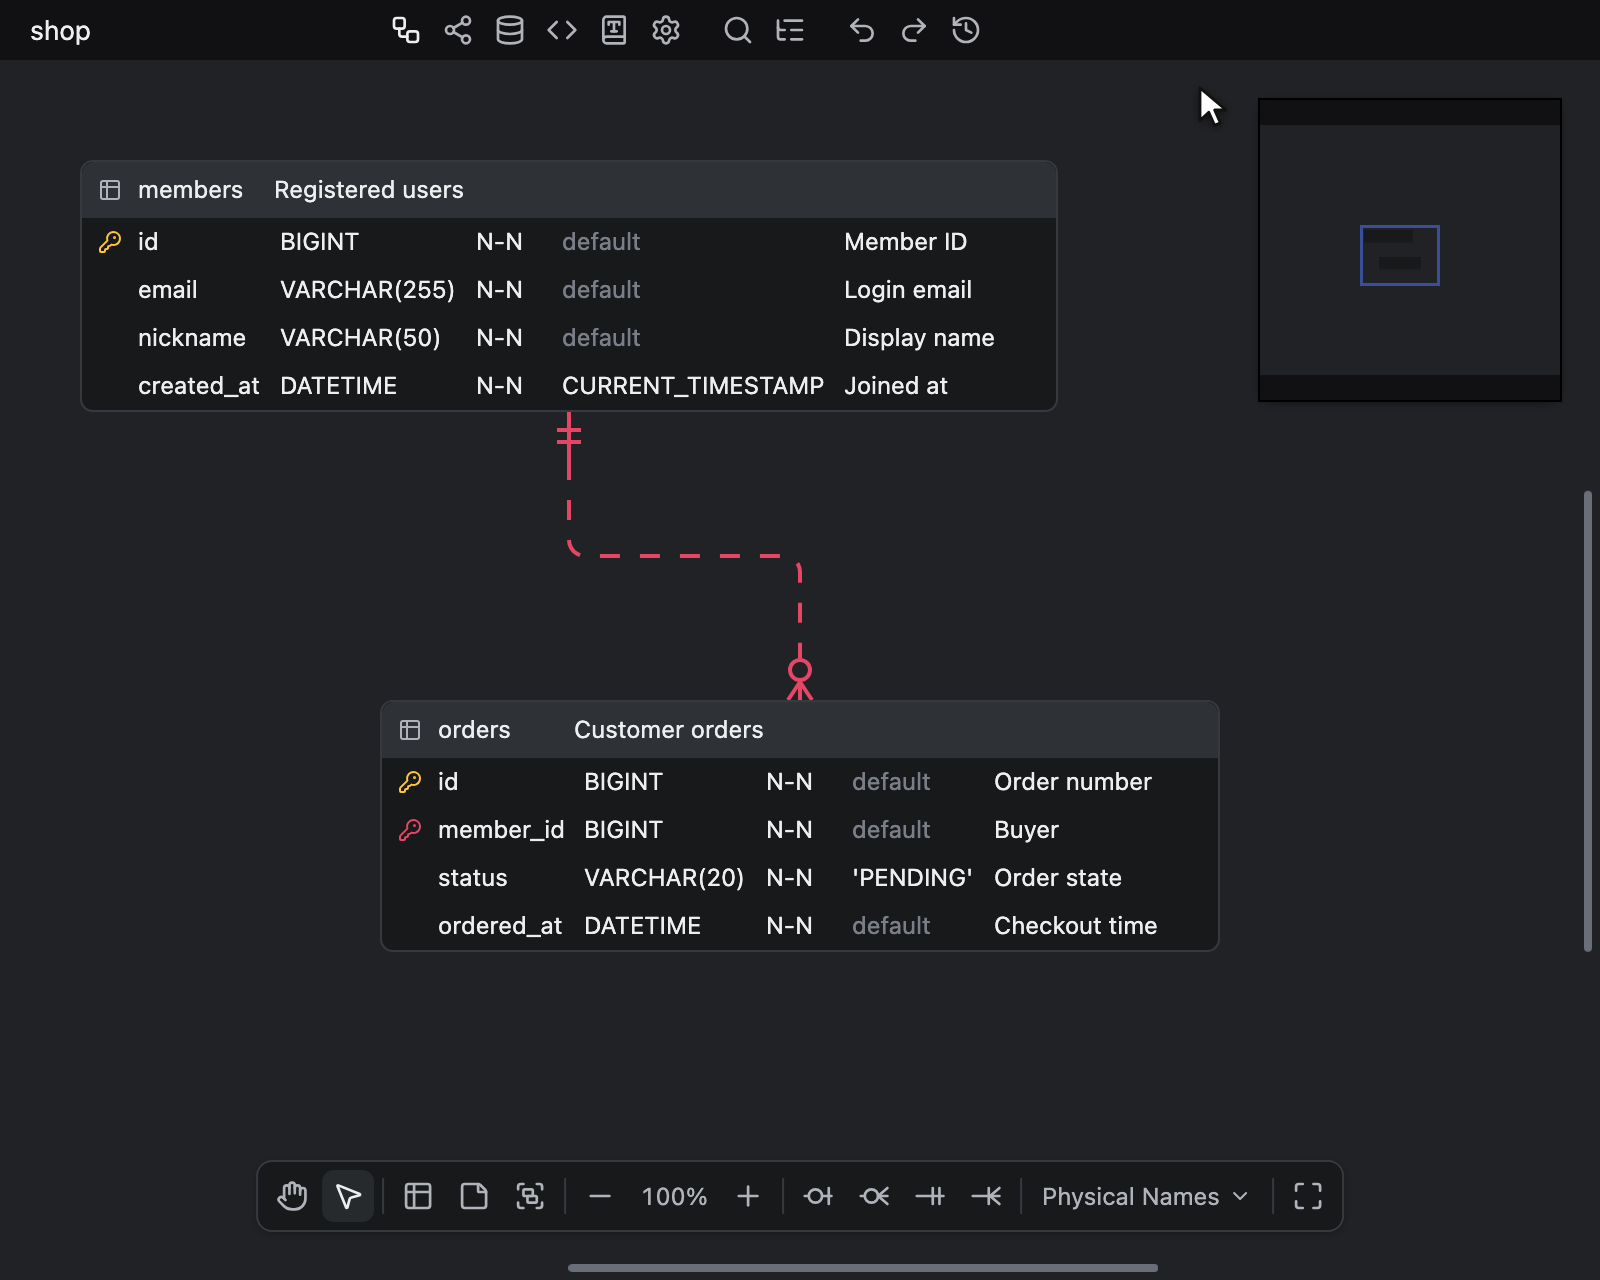
Task: Select the members table name
Action: point(190,190)
